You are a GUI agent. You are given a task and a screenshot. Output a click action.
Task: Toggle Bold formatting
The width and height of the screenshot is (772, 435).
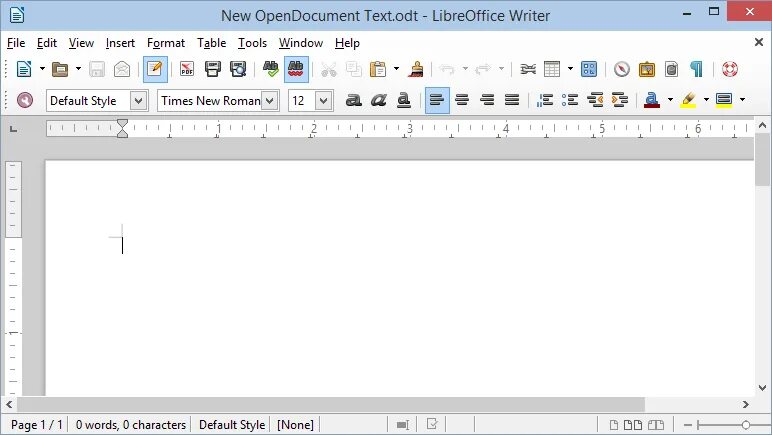tap(354, 100)
